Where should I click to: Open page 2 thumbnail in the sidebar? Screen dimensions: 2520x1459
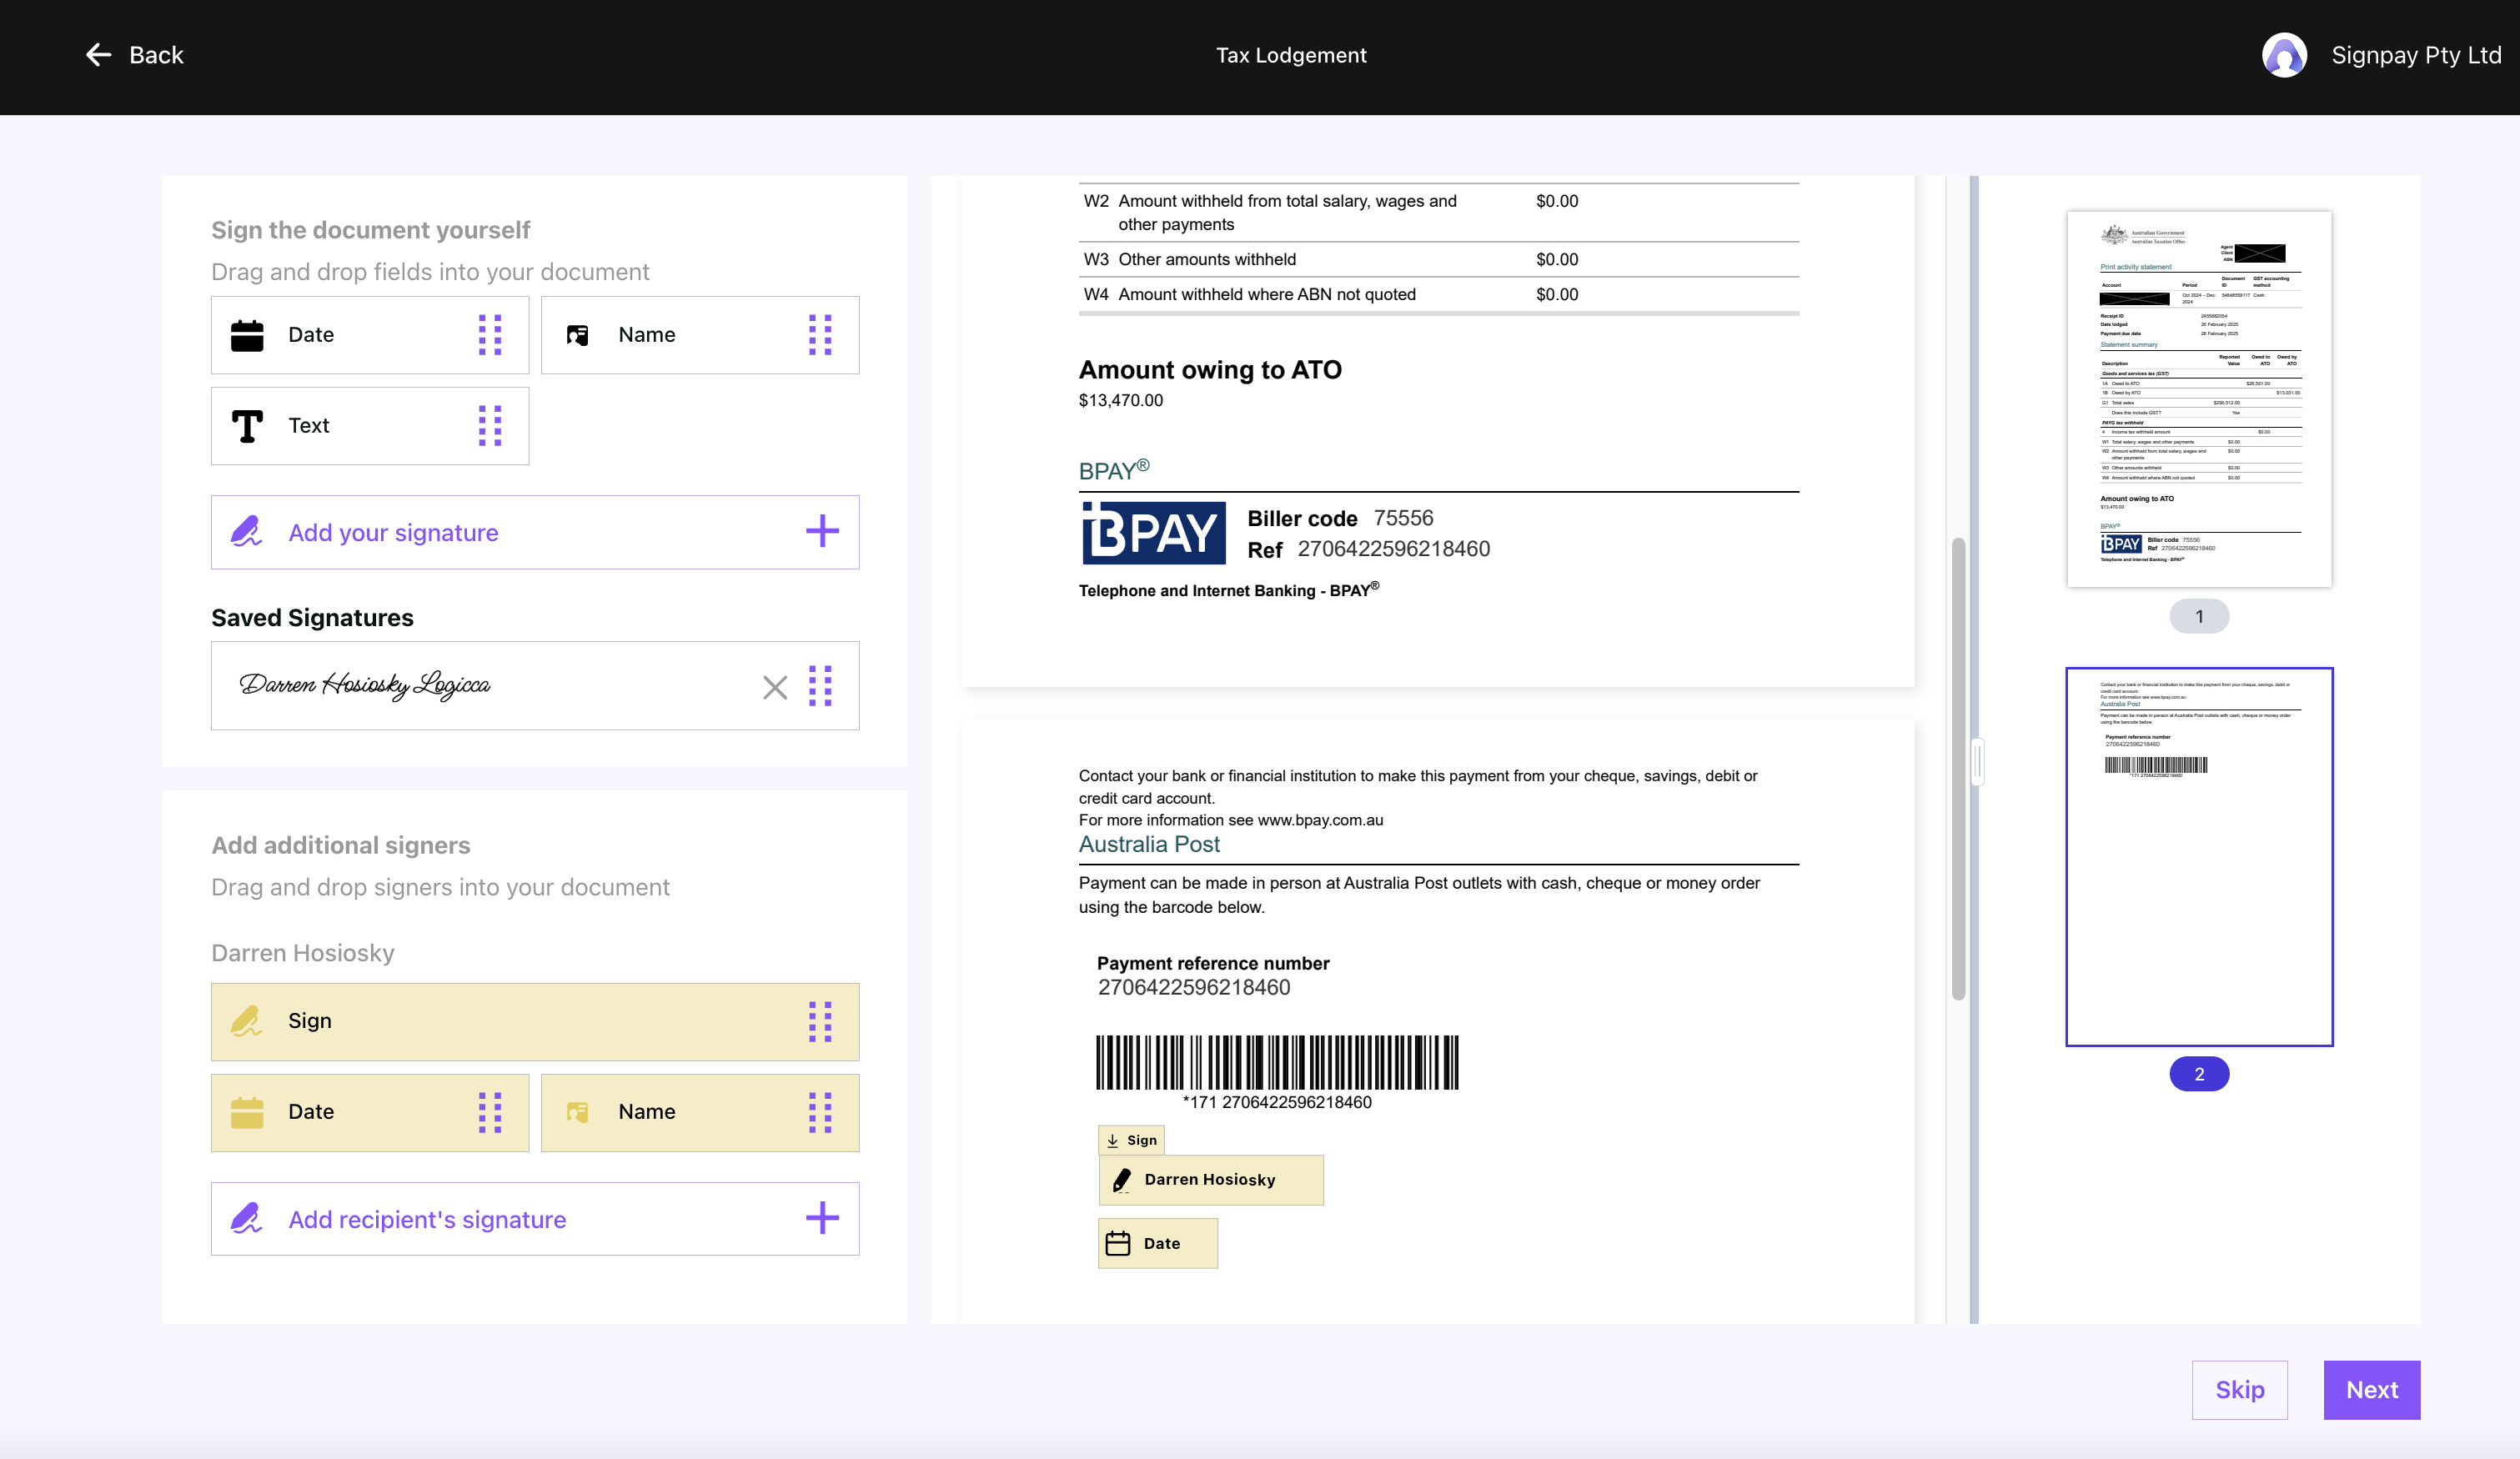(x=2200, y=857)
